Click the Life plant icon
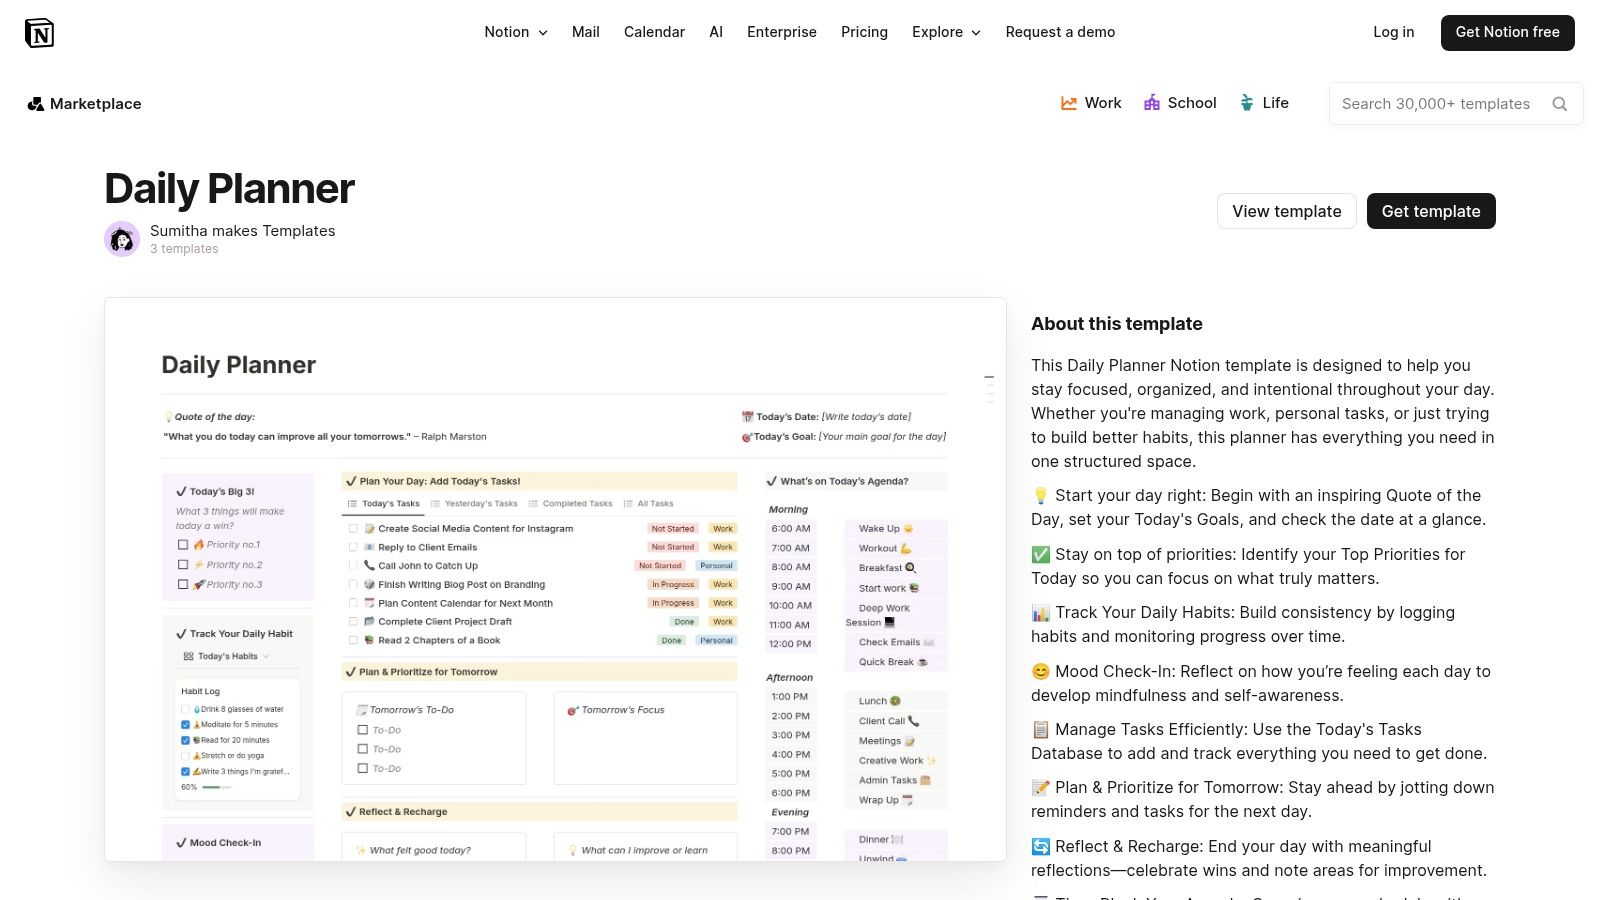The image size is (1600, 900). (x=1247, y=103)
